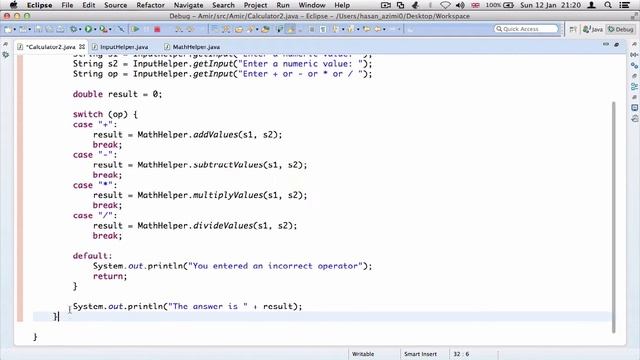
Task: Open the Apple menu
Action: 13,5
